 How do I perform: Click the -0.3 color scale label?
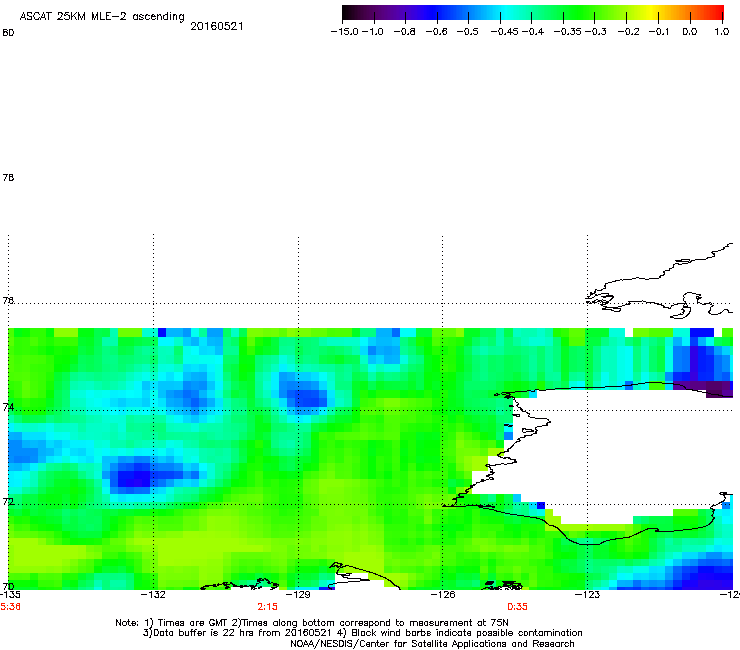[596, 32]
